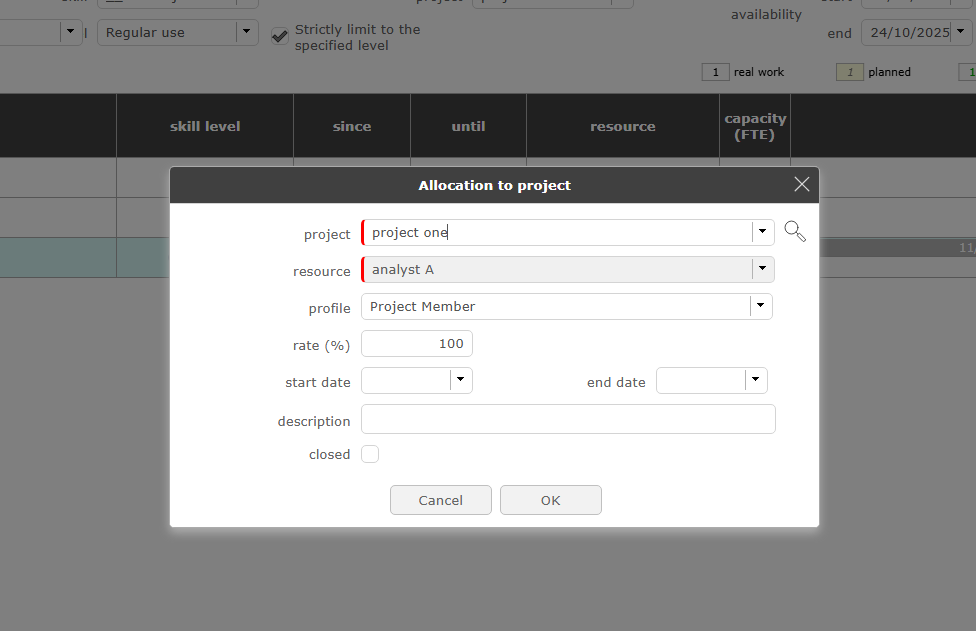Expand the profile Project Member dropdown
Image resolution: width=976 pixels, height=631 pixels.
(x=761, y=306)
